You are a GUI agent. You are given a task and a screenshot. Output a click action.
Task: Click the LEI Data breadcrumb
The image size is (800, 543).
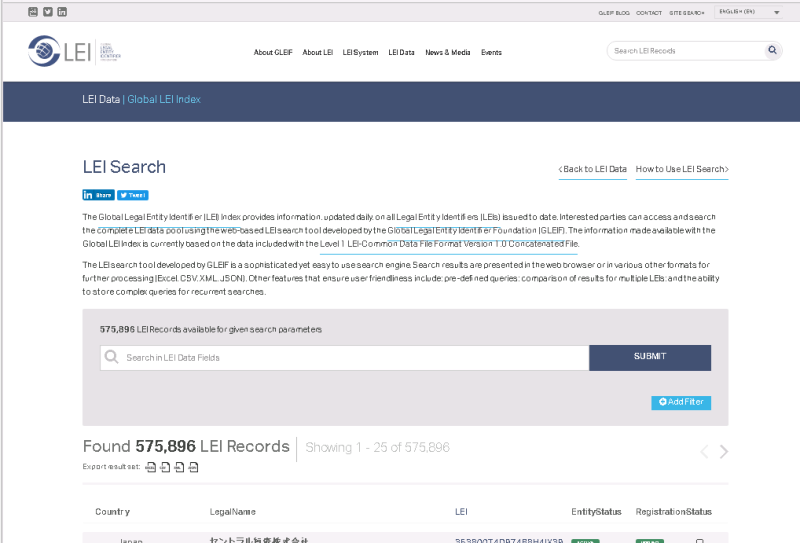[101, 100]
